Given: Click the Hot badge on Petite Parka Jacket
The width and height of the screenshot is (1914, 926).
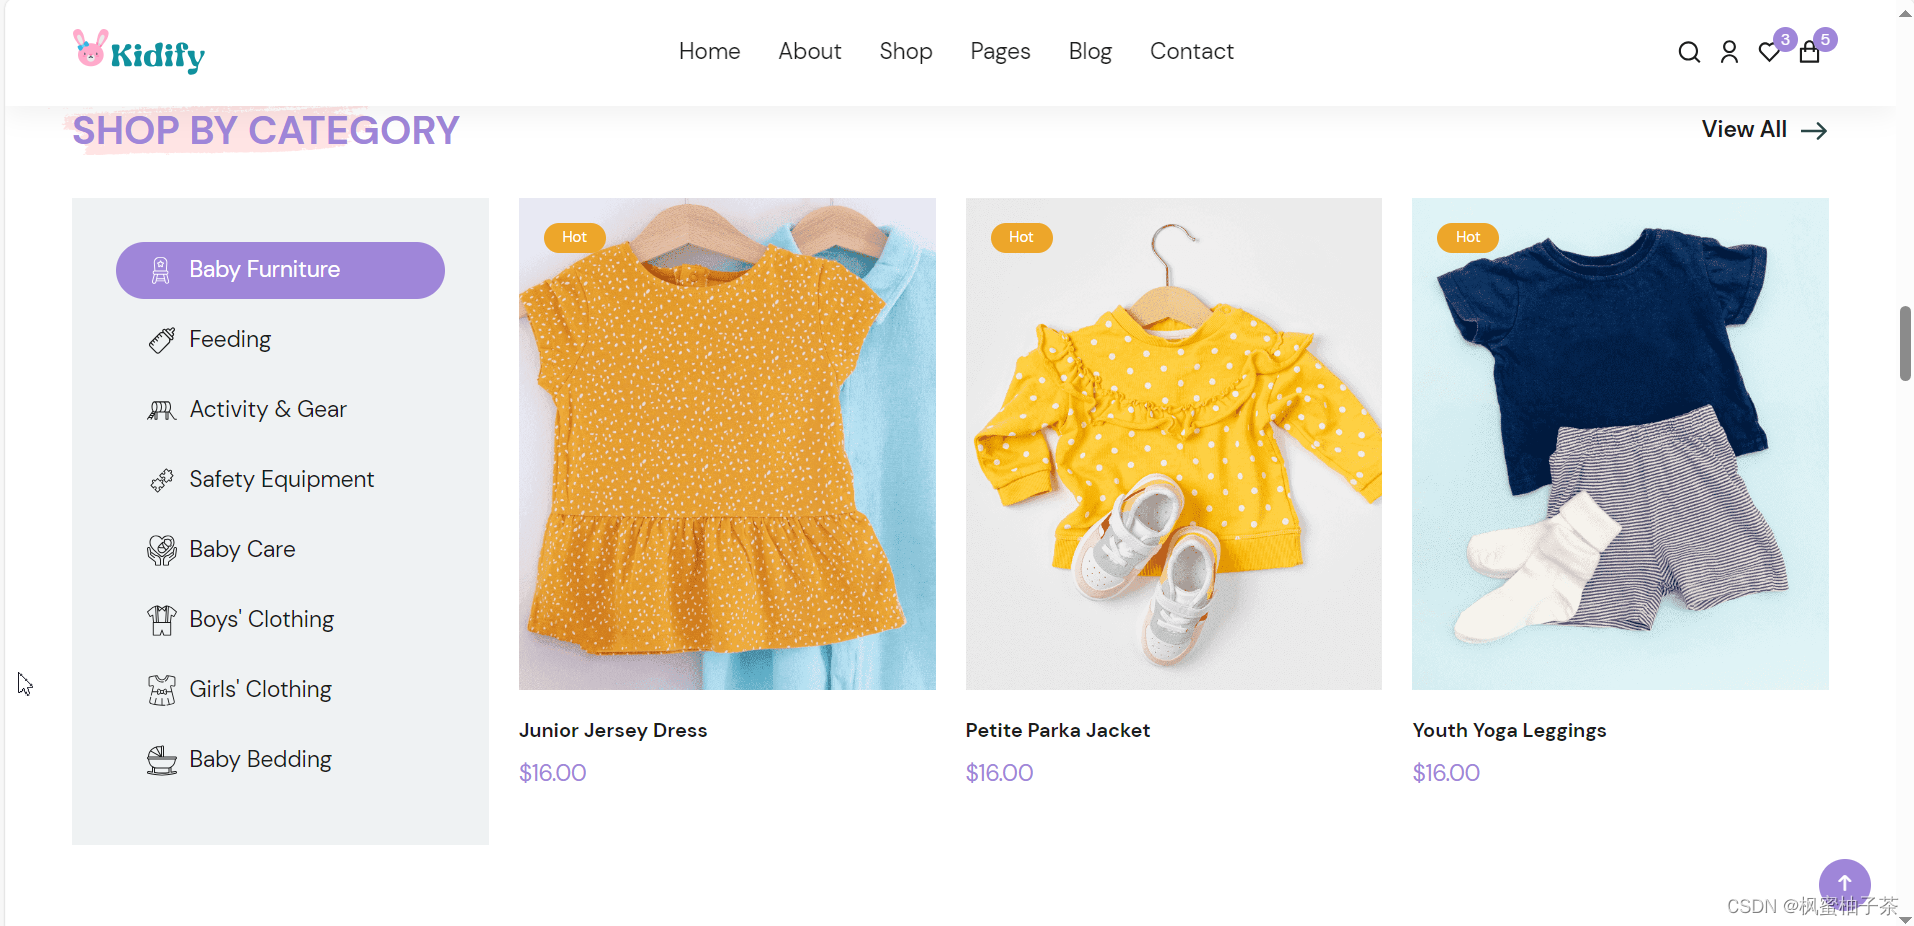Looking at the screenshot, I should tap(1021, 238).
